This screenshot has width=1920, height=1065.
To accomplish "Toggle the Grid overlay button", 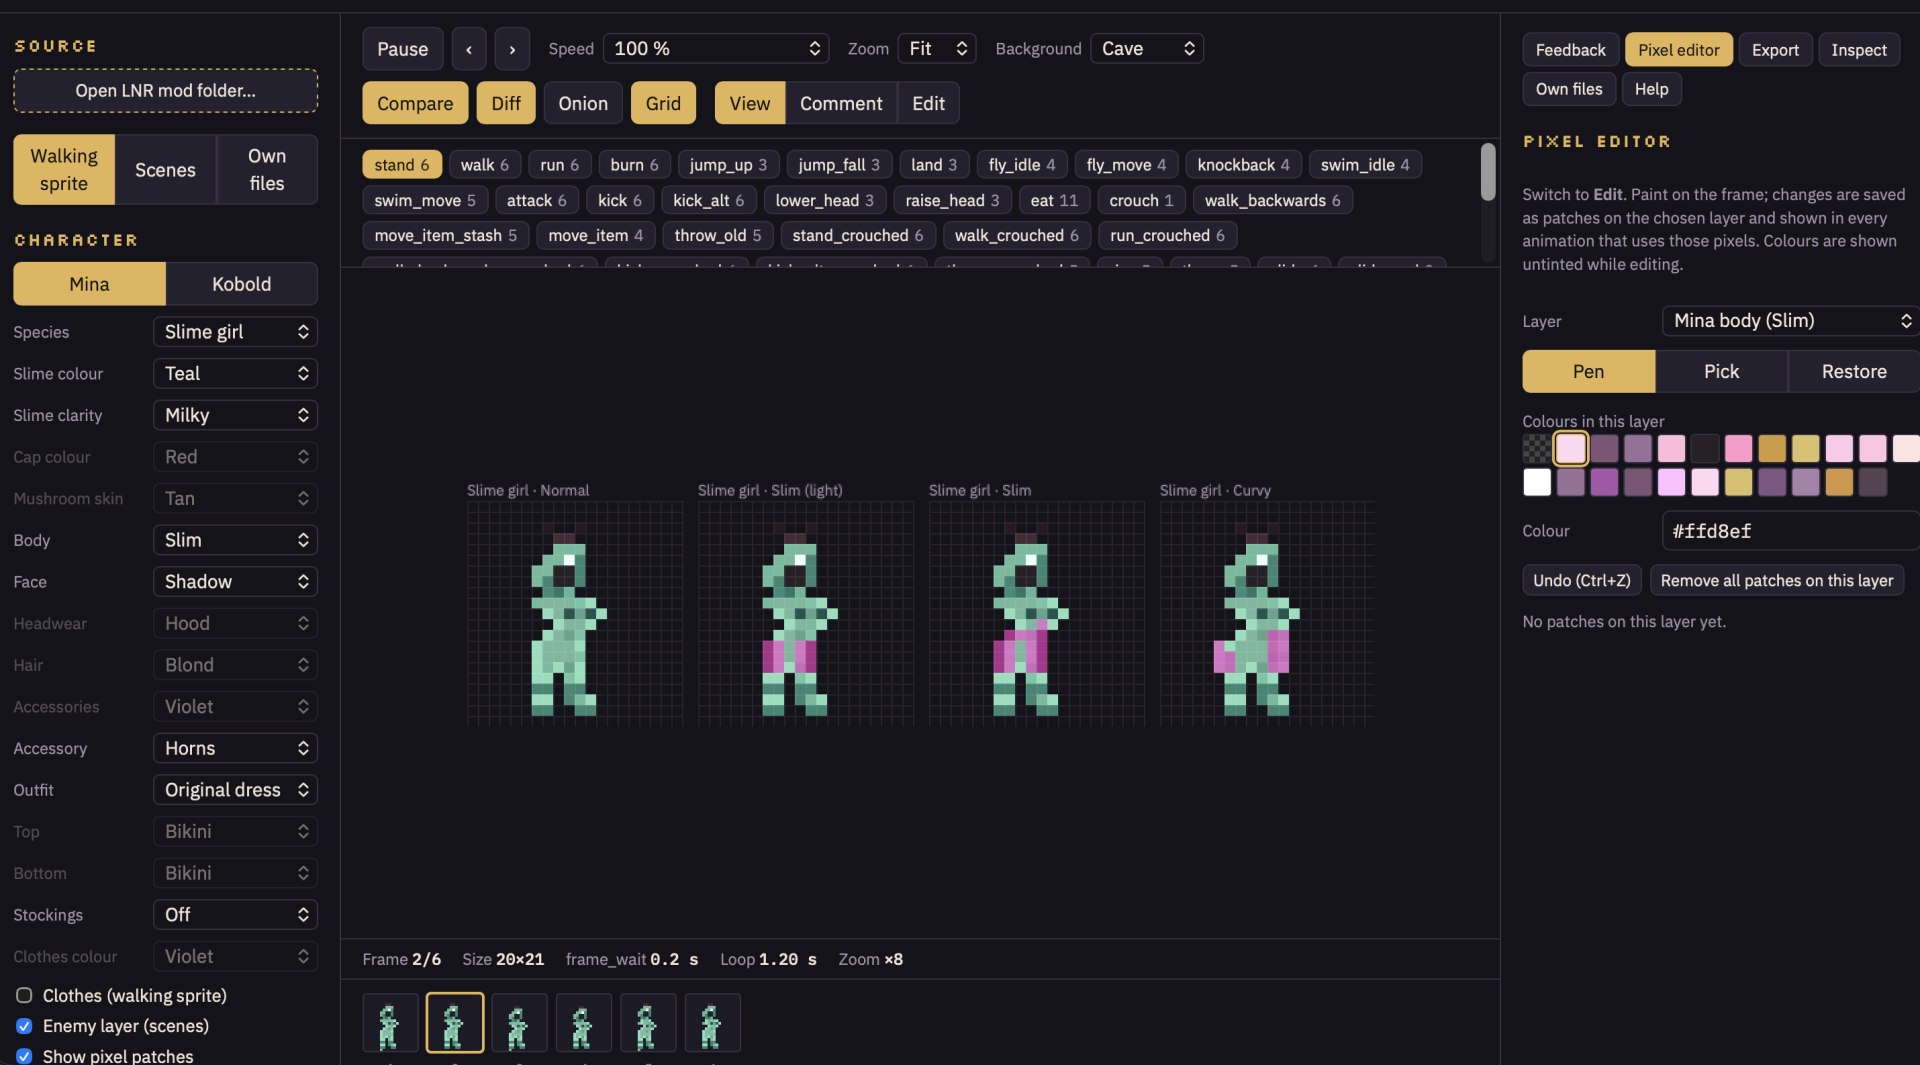I will pyautogui.click(x=663, y=103).
